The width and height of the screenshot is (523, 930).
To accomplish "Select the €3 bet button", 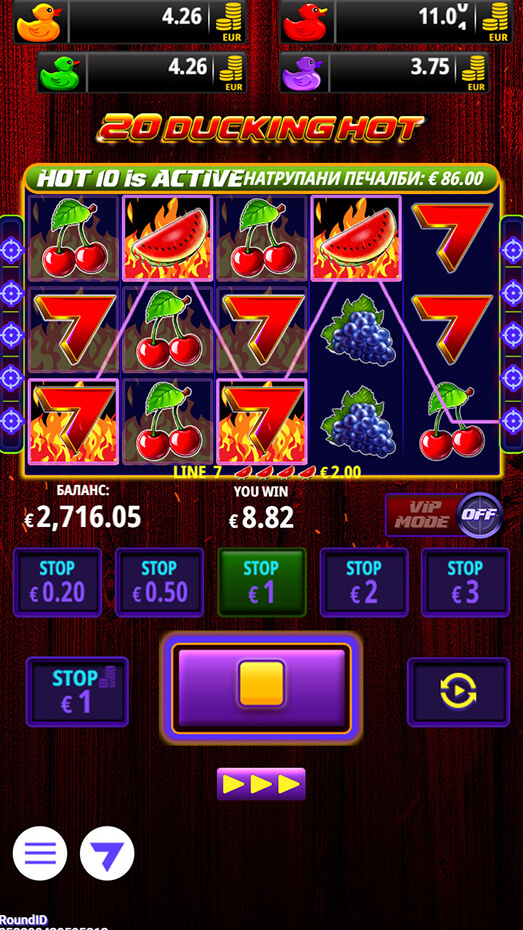I will pos(465,582).
